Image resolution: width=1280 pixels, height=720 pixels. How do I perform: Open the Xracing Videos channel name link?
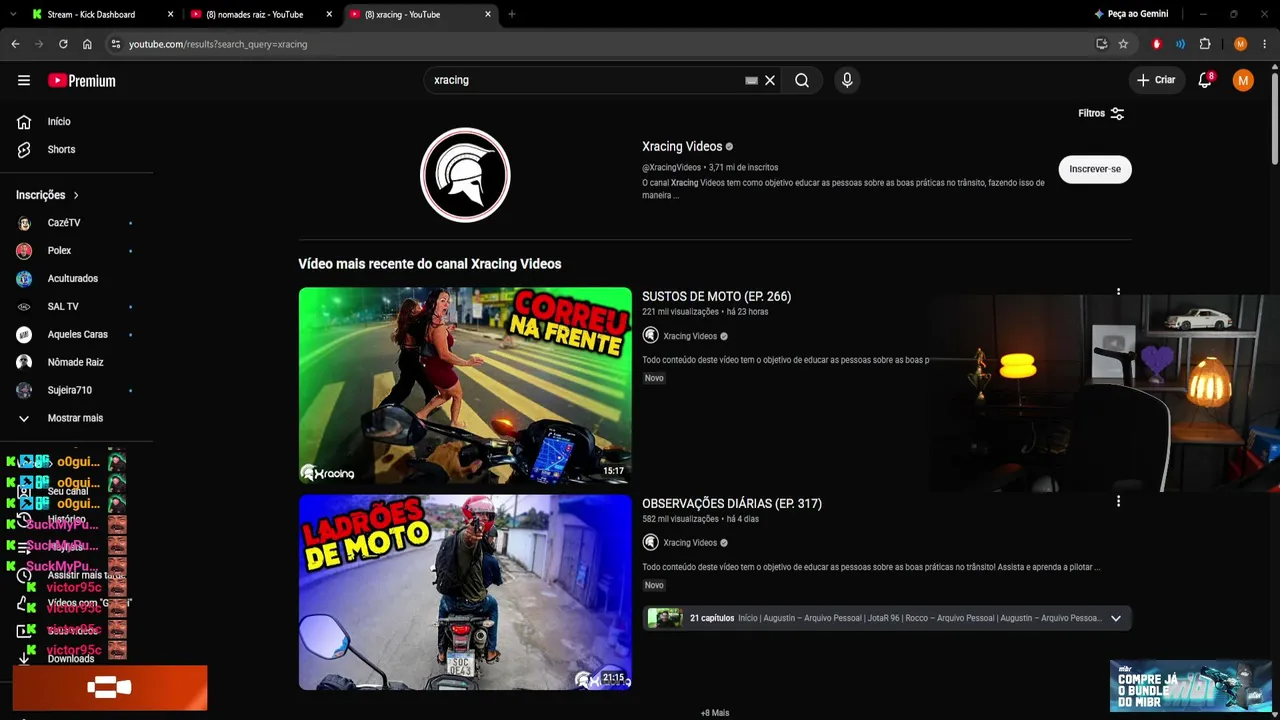click(x=682, y=147)
